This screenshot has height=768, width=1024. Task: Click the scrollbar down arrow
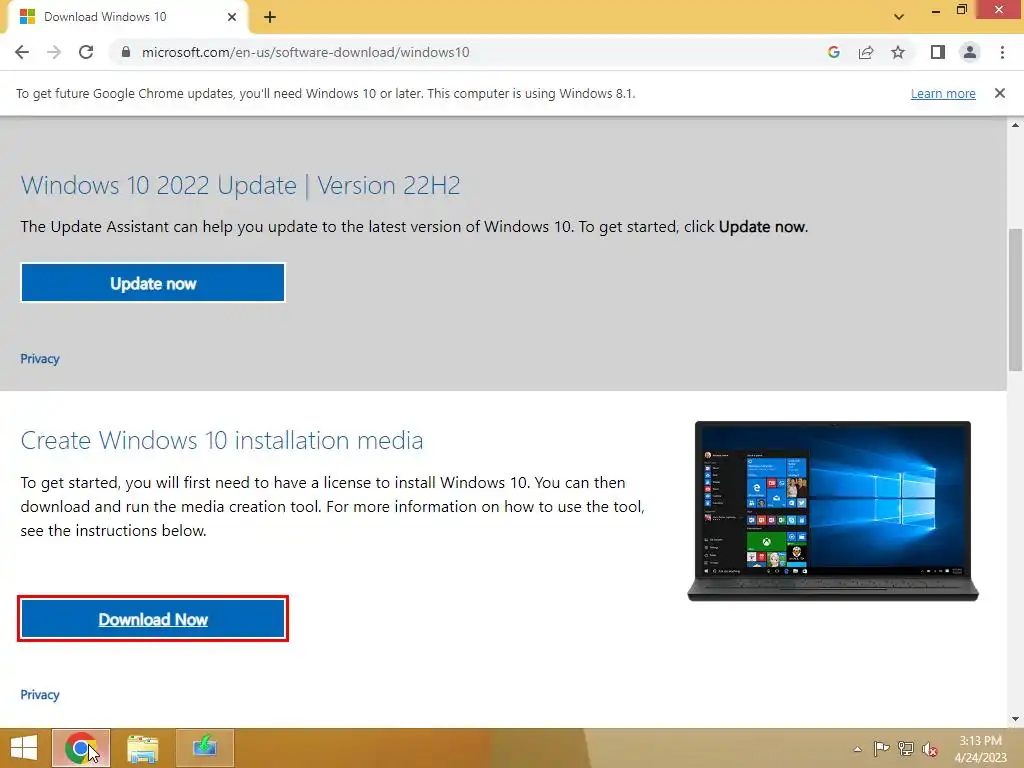click(x=1016, y=719)
